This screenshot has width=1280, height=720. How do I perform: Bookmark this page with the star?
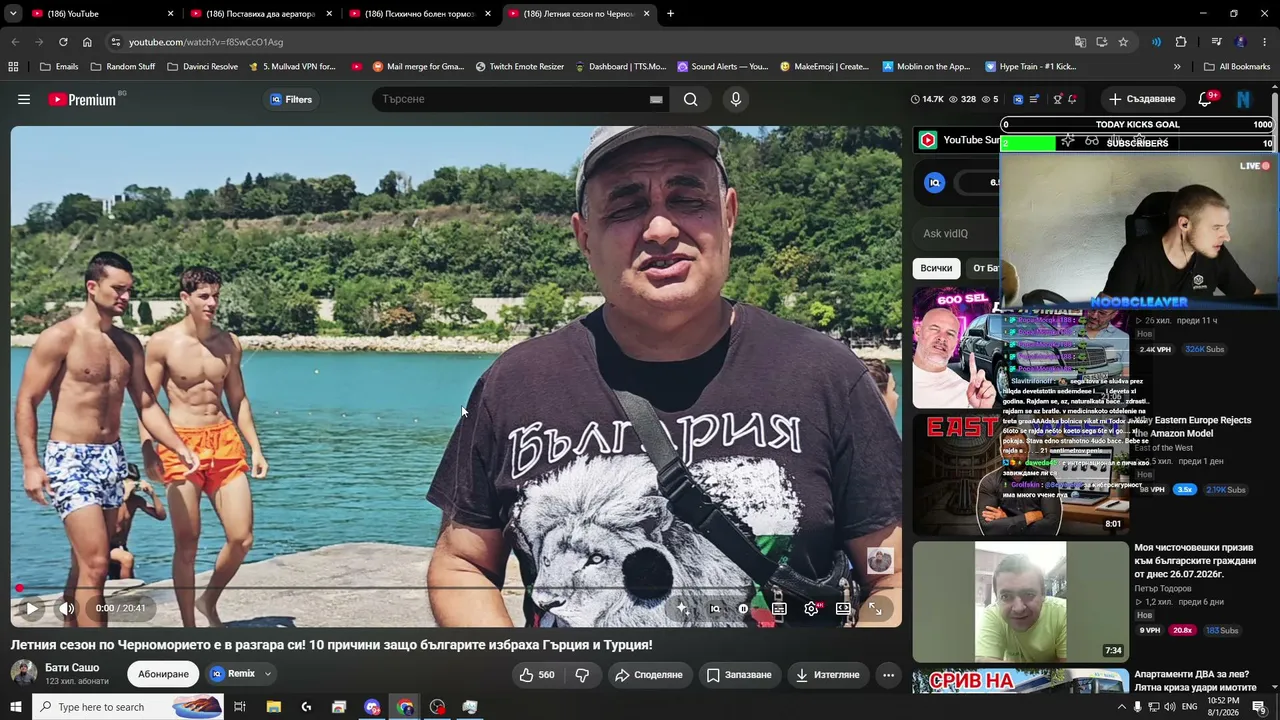pos(1123,42)
